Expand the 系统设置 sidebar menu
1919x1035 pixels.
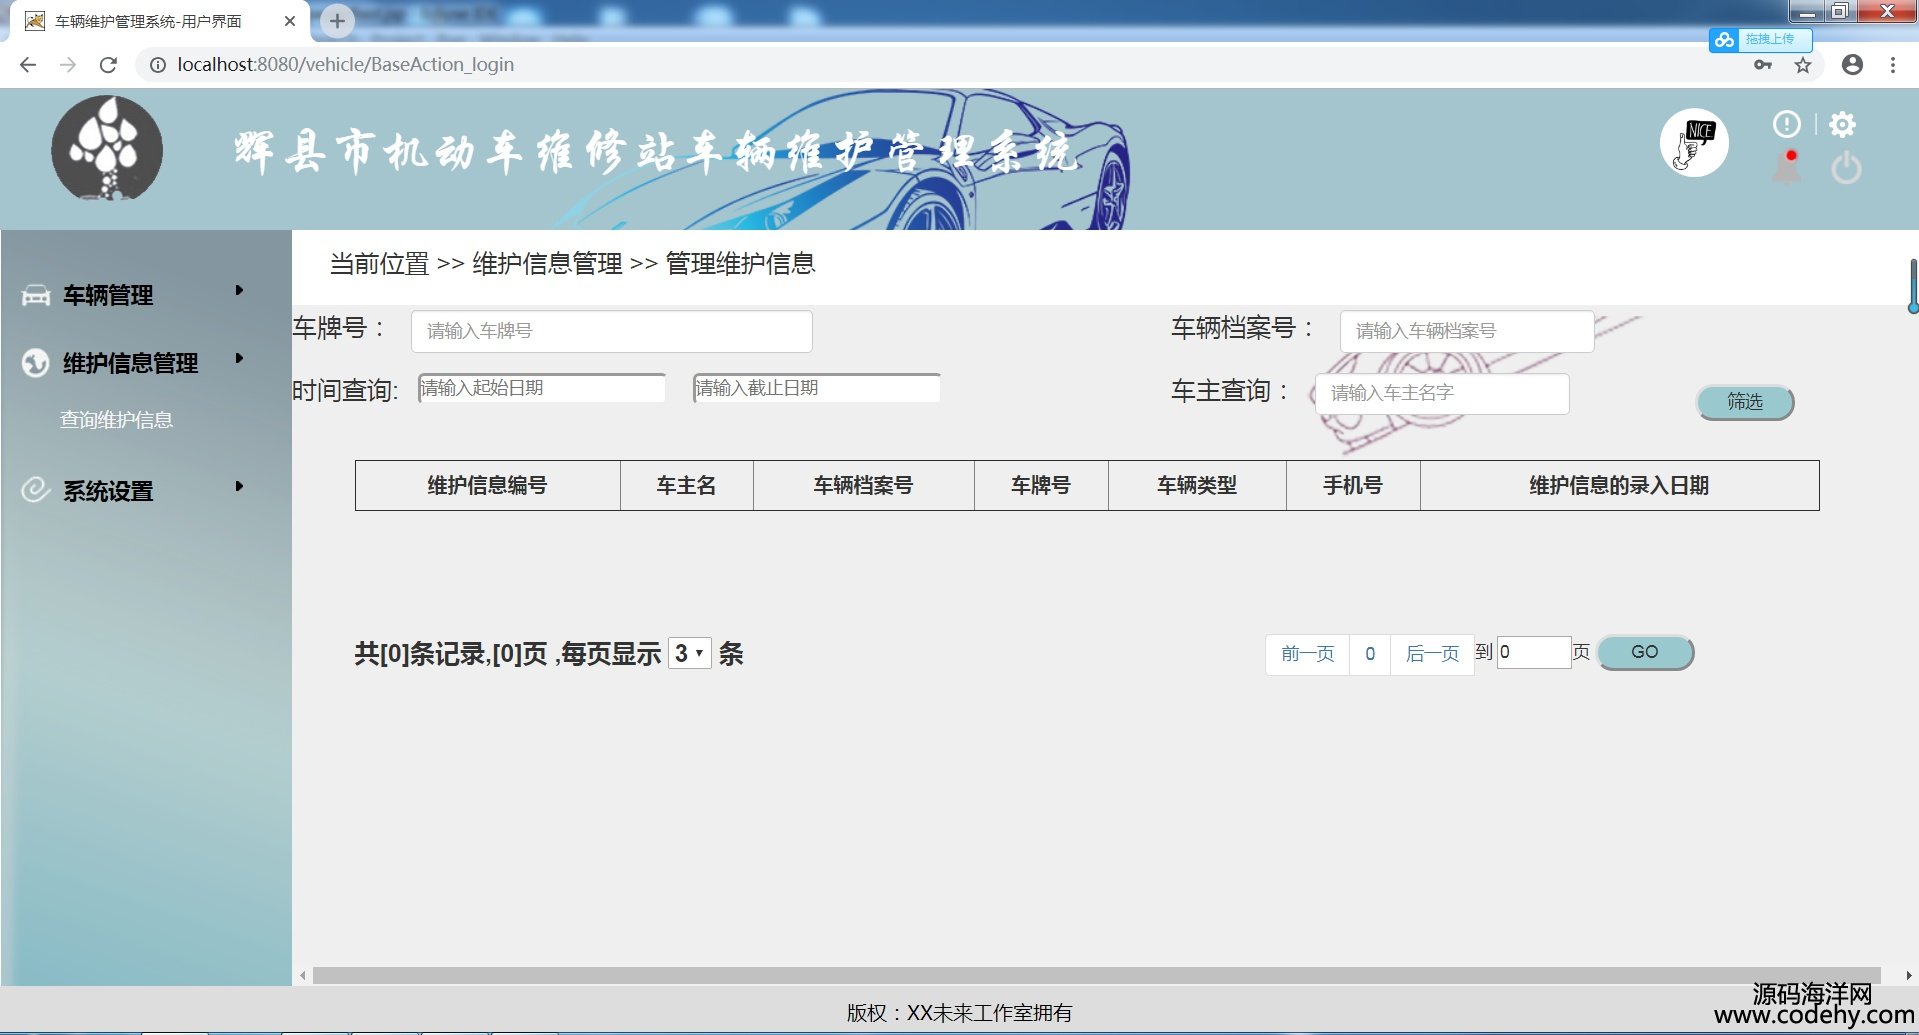point(108,491)
